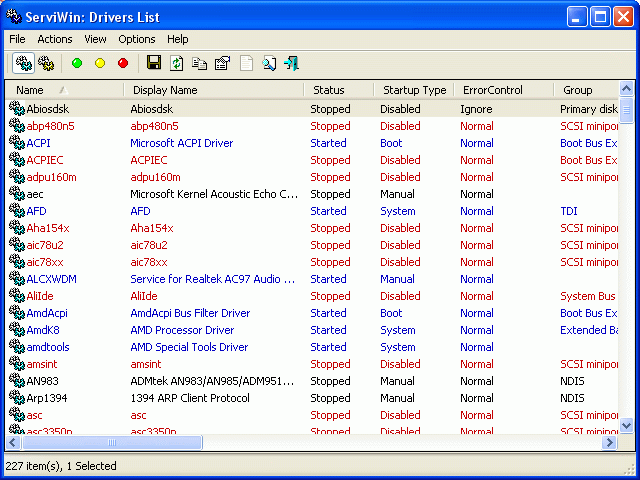The height and width of the screenshot is (480, 640).
Task: Open the File menu
Action: (x=17, y=39)
